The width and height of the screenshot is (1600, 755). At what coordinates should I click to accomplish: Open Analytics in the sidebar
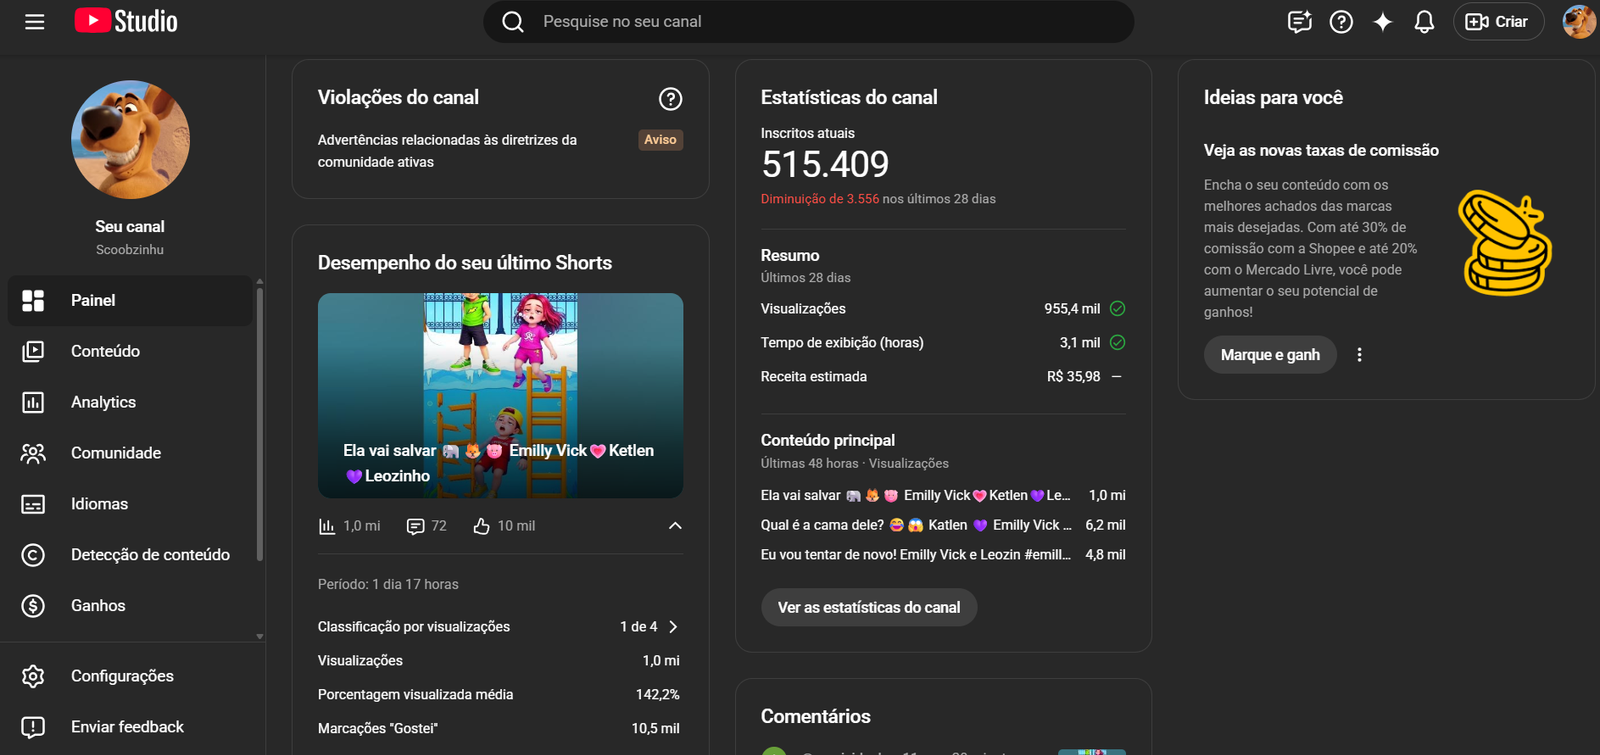130,402
